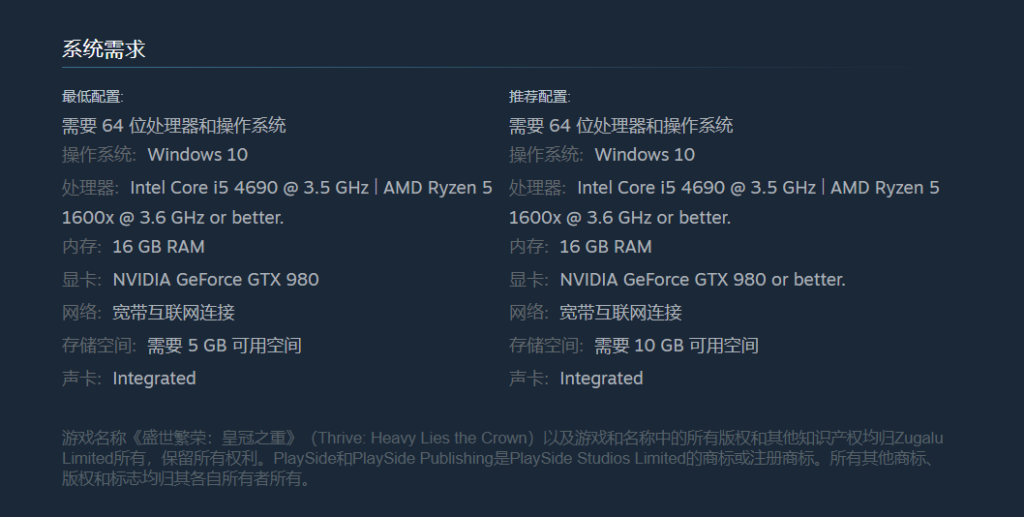Click recommended processor Intel Core i5 4690 text
The width and height of the screenshot is (1024, 517).
758,188
